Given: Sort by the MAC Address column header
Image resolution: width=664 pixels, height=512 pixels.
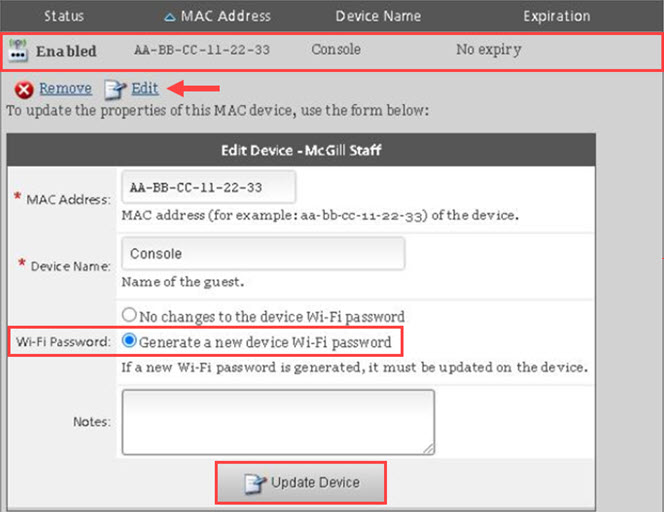Looking at the screenshot, I should pyautogui.click(x=225, y=16).
